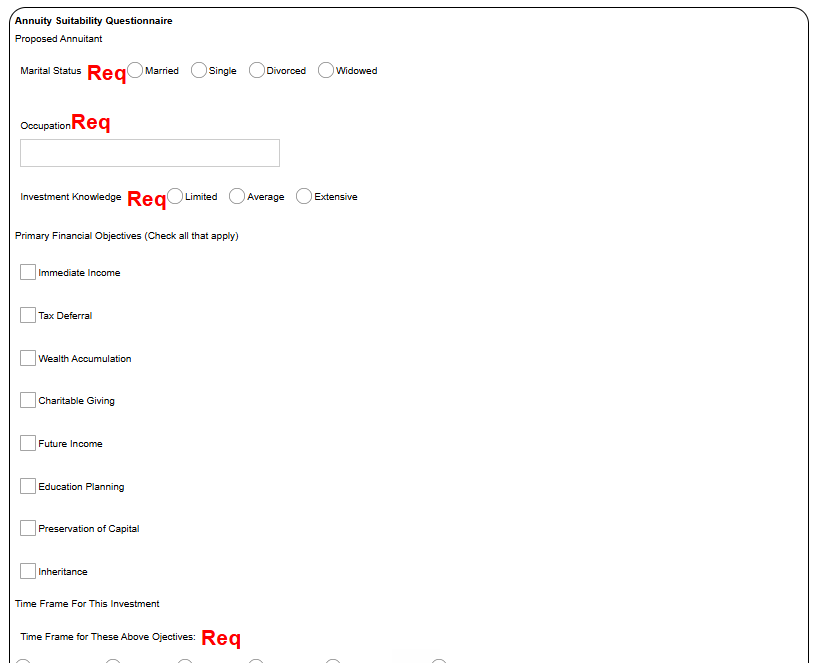Select the Single marital status option
Image resolution: width=813 pixels, height=663 pixels.
(x=199, y=70)
